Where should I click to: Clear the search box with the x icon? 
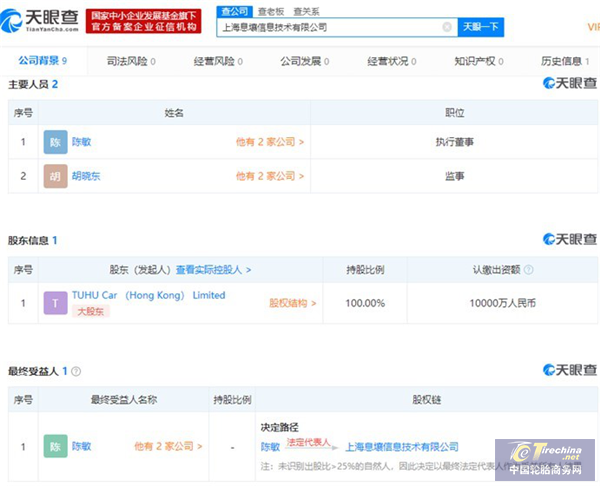pyautogui.click(x=447, y=27)
